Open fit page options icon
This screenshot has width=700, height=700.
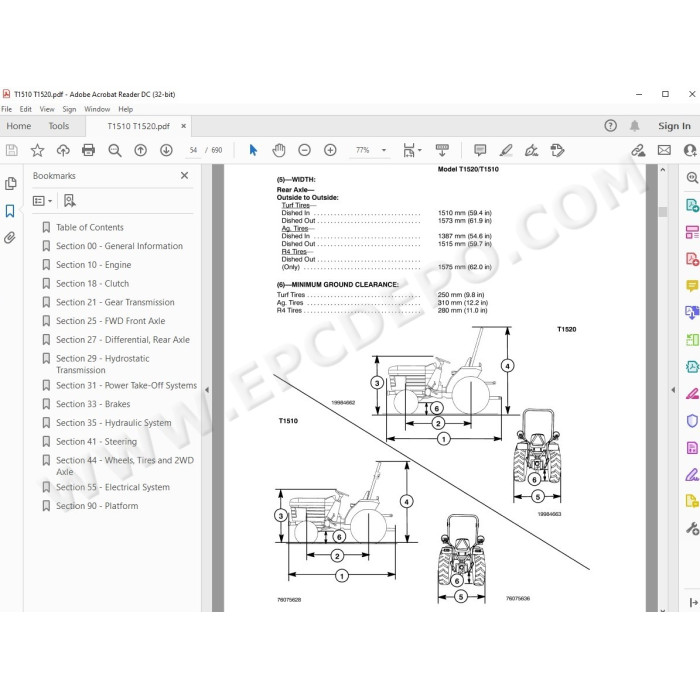click(x=412, y=150)
